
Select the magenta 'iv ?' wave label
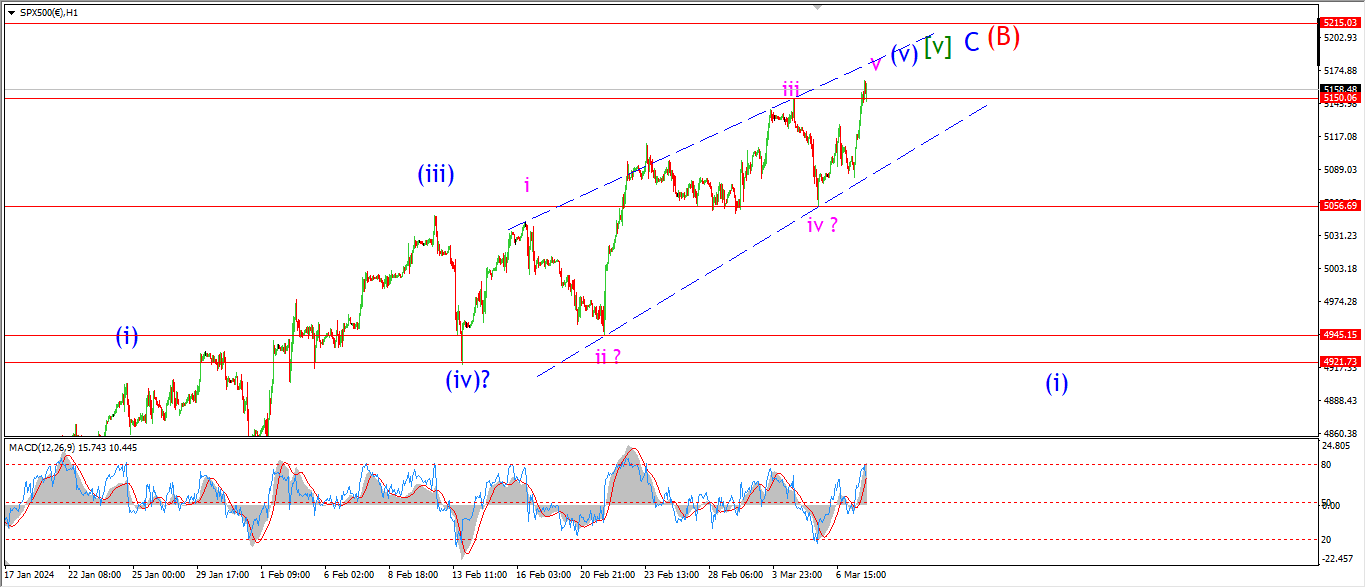823,225
